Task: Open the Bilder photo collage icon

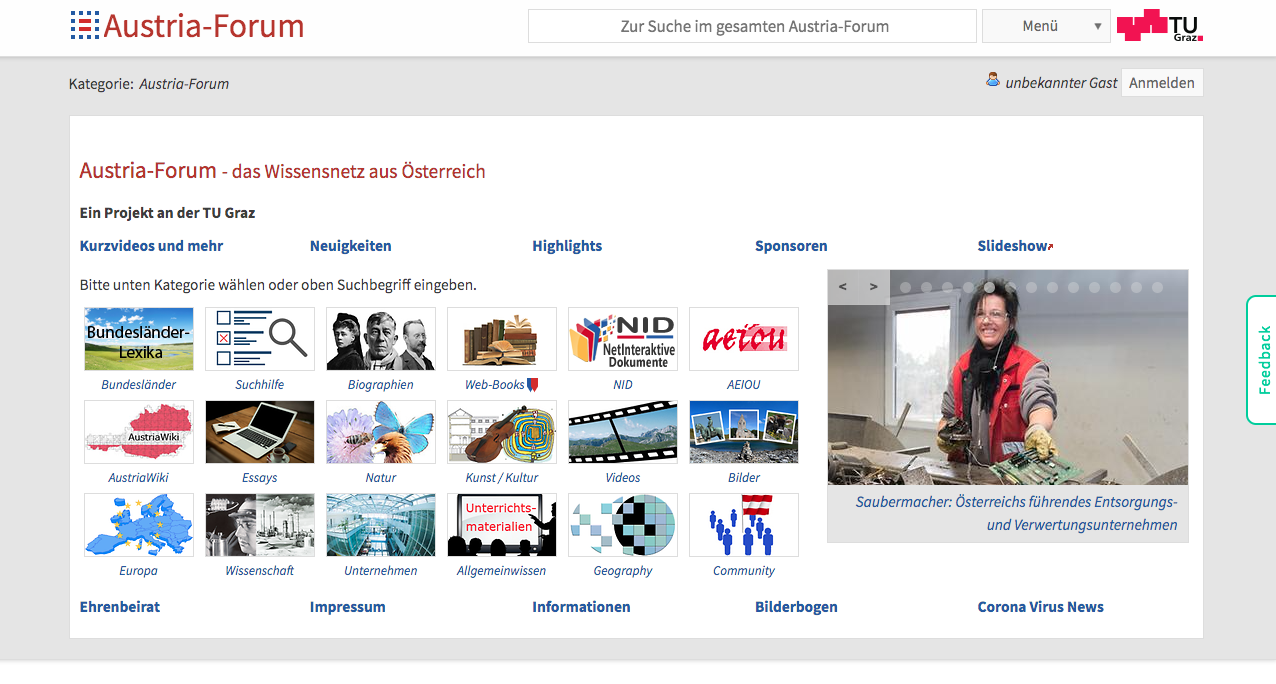Action: point(744,432)
